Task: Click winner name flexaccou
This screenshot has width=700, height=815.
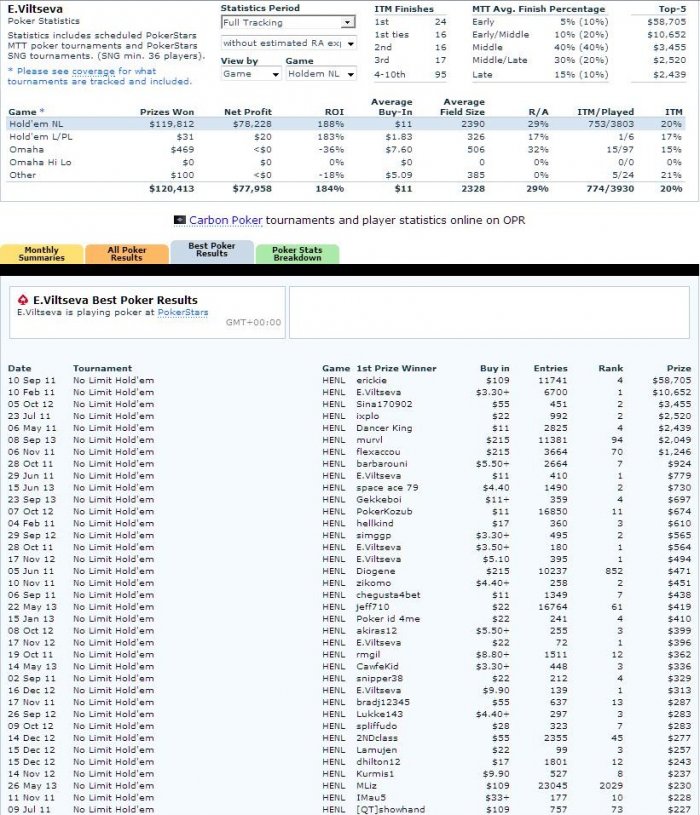Action: 378,452
